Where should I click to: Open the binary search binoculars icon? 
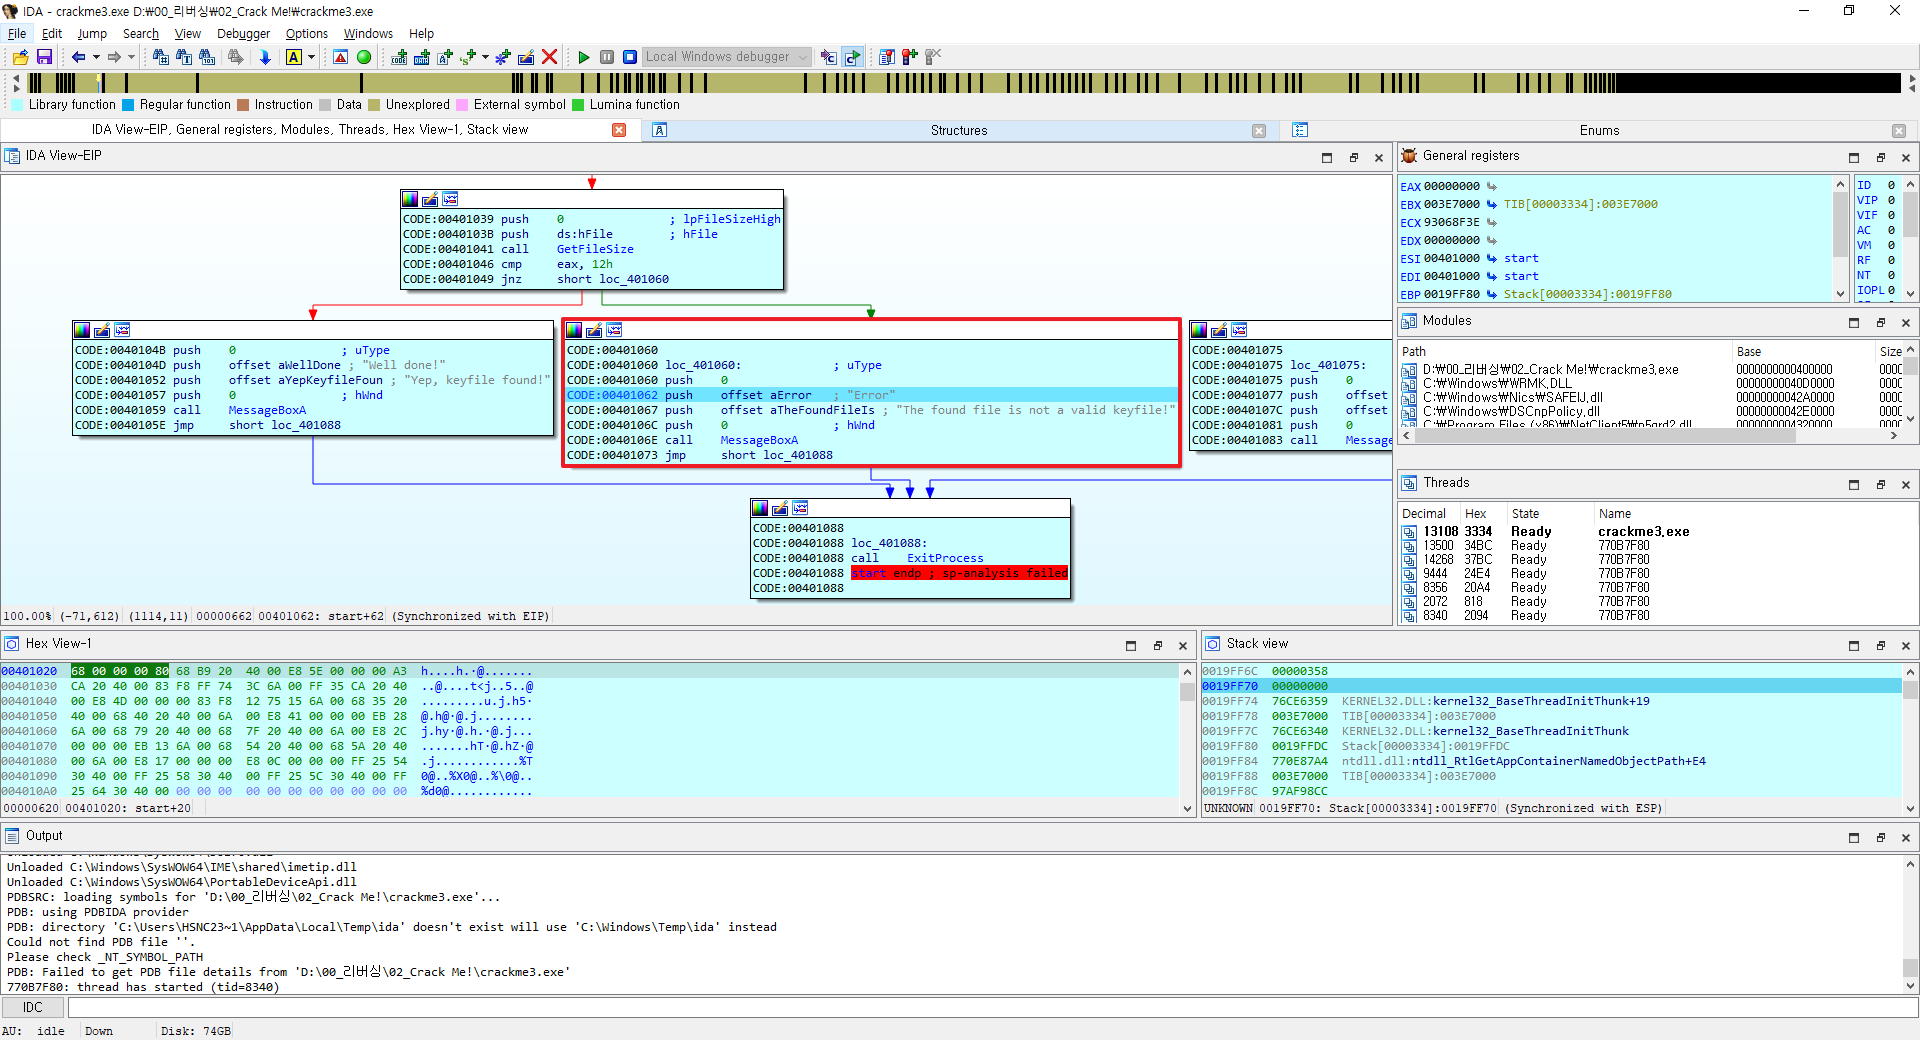point(207,57)
